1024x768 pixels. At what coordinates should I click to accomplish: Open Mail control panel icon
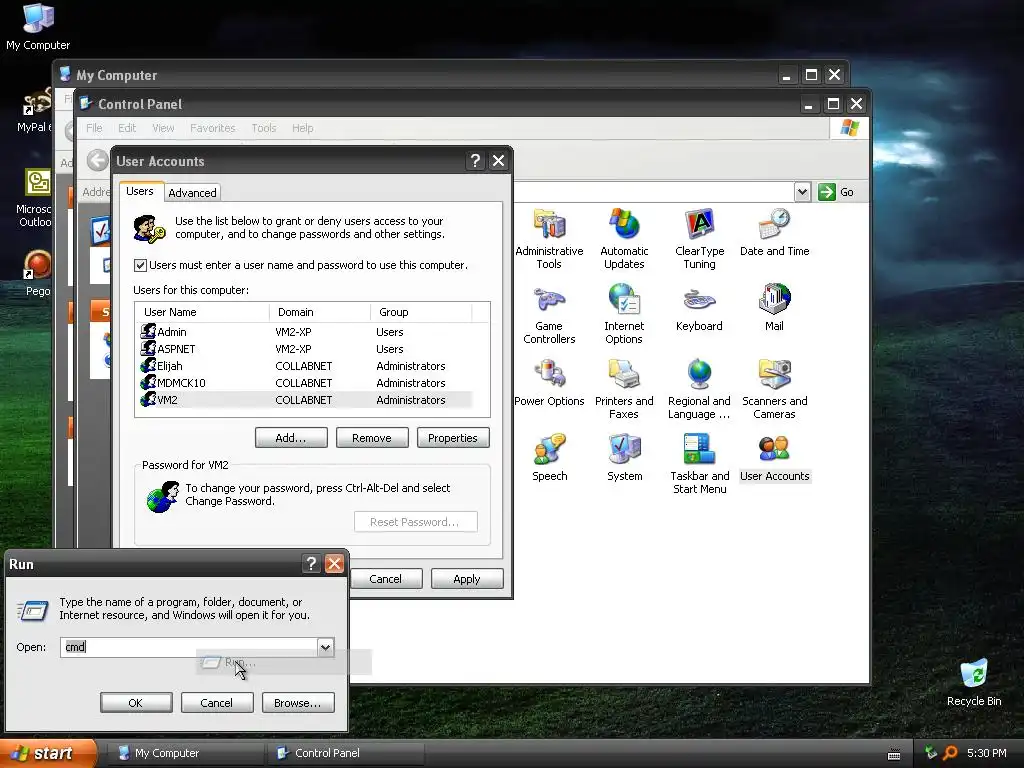(775, 307)
